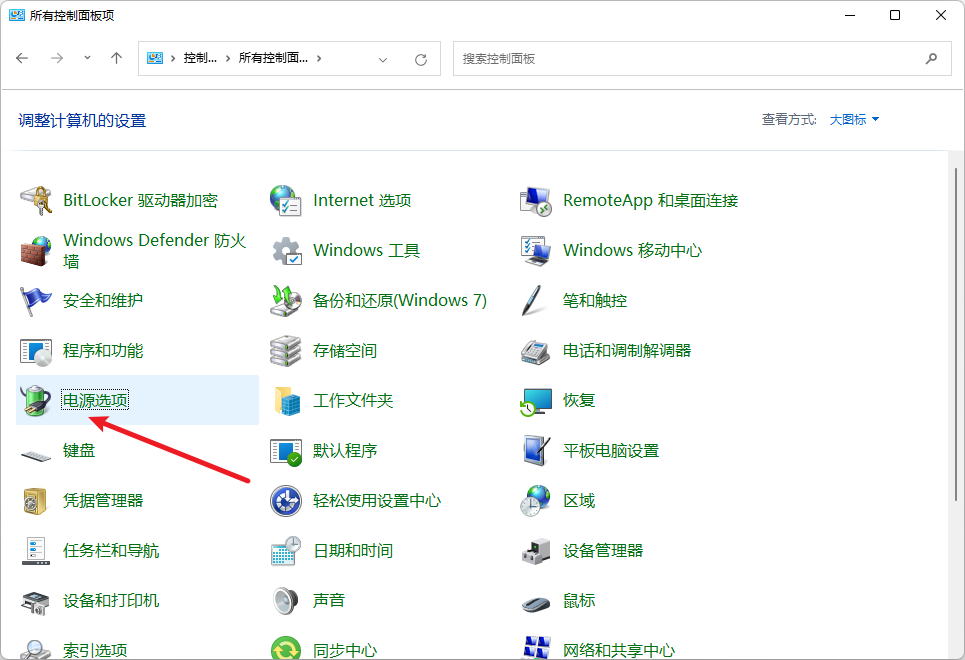Open the Windows Tools gear icon
Screen dimensions: 965x660
click(x=286, y=251)
